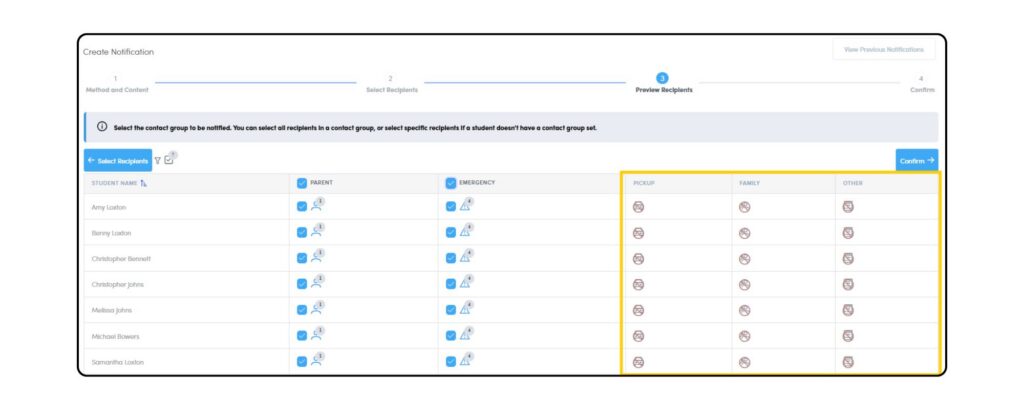Image resolution: width=1024 pixels, height=415 pixels.
Task: Toggle the Parent column header checkbox
Action: coord(302,183)
